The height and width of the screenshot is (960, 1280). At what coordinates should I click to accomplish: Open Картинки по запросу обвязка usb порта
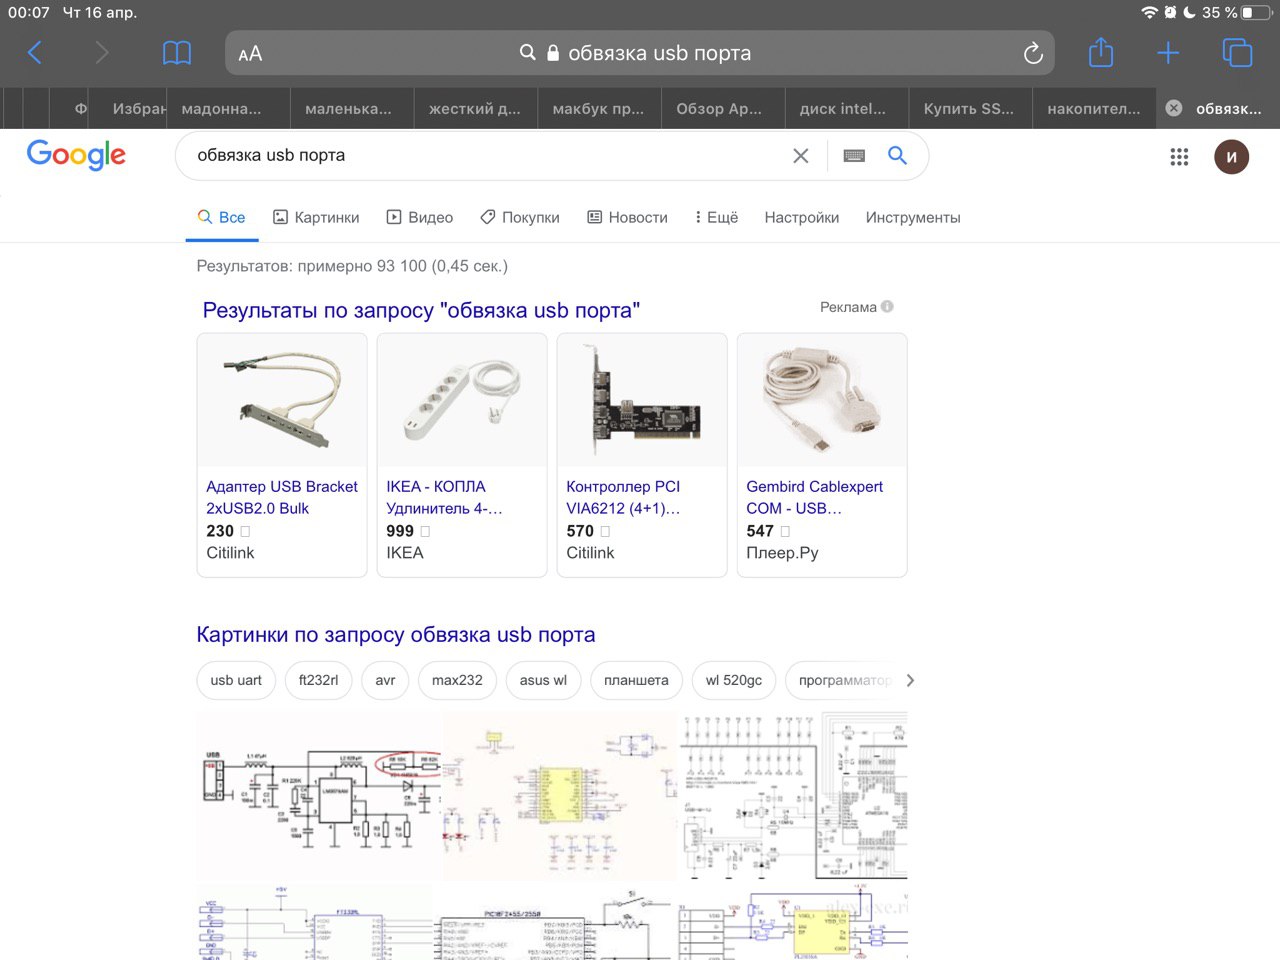pos(396,634)
